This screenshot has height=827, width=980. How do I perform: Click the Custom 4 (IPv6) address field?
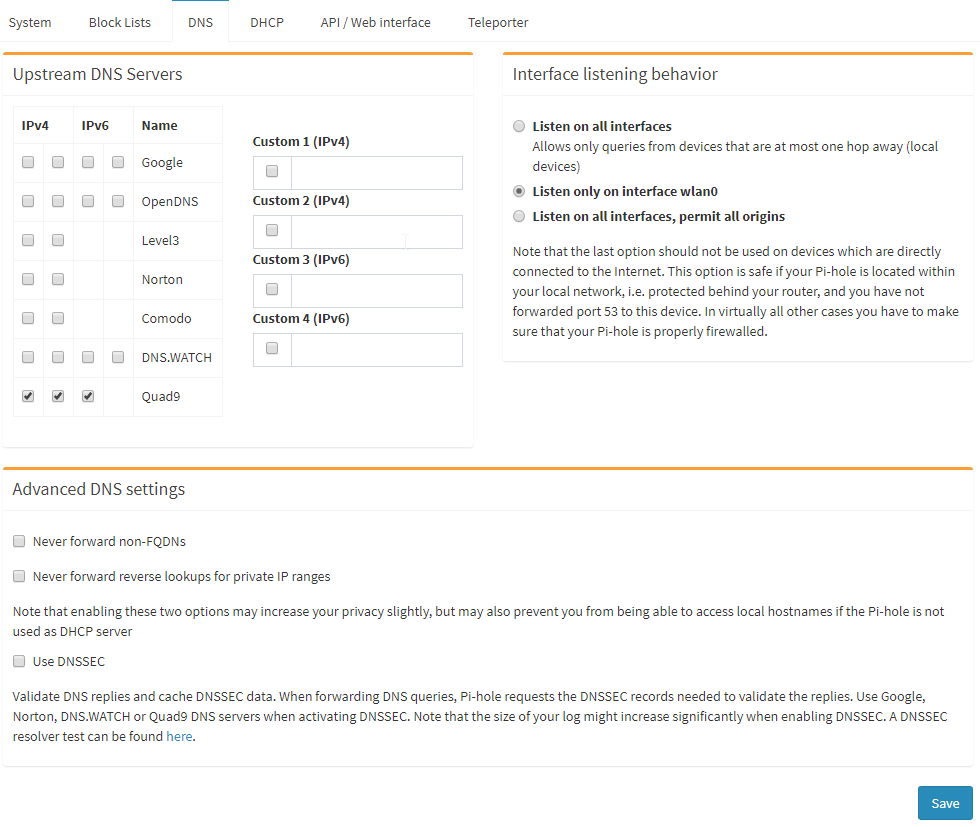[x=377, y=349]
